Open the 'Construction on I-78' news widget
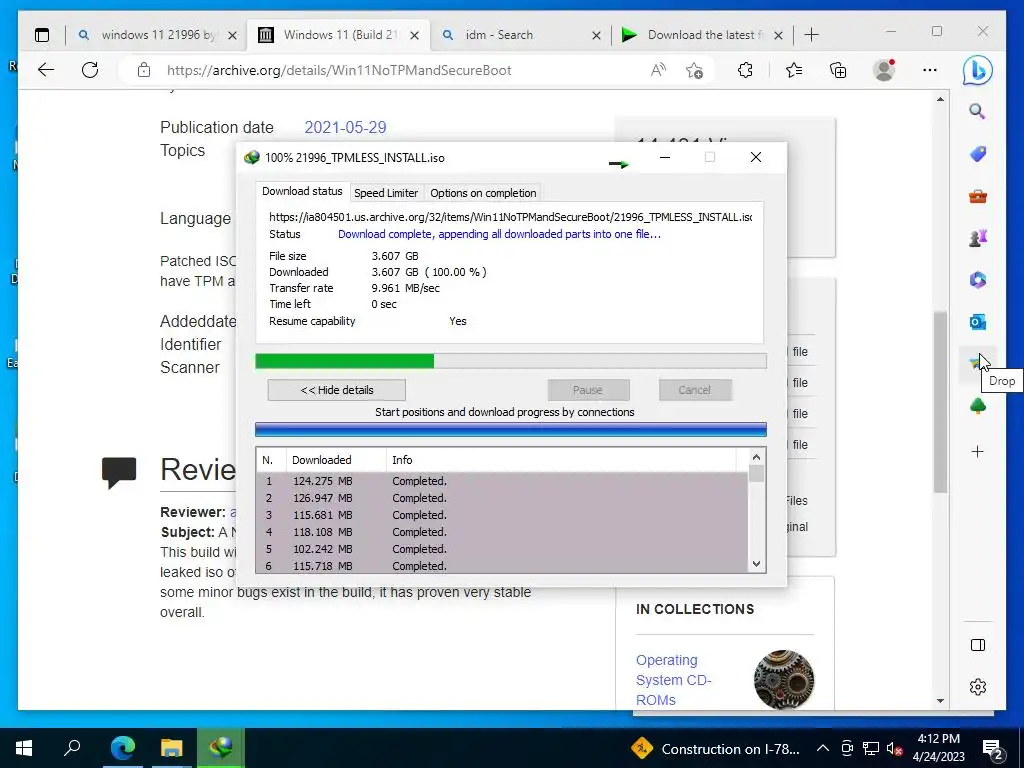 click(x=716, y=748)
